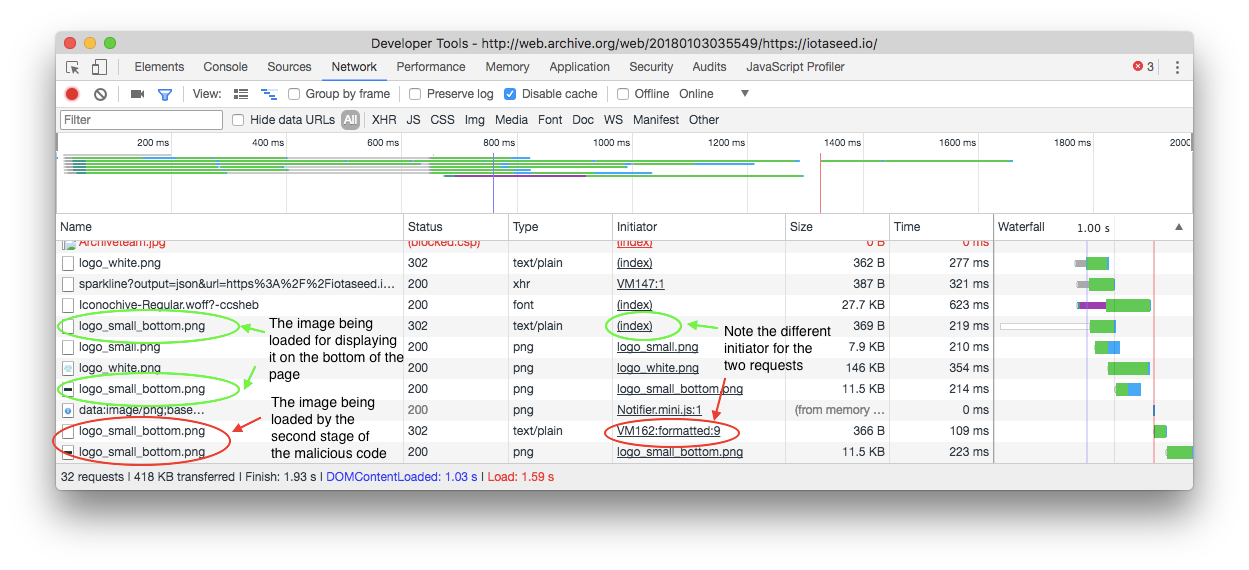Filter requests by JS type

413,120
